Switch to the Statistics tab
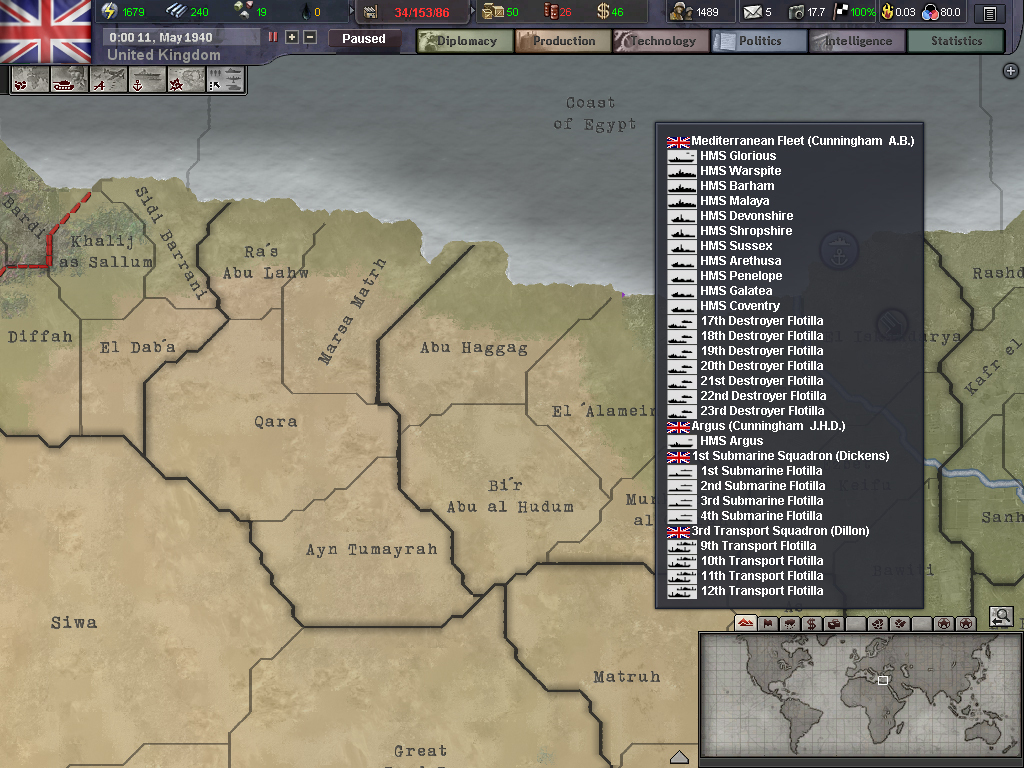The image size is (1024, 768). 956,41
